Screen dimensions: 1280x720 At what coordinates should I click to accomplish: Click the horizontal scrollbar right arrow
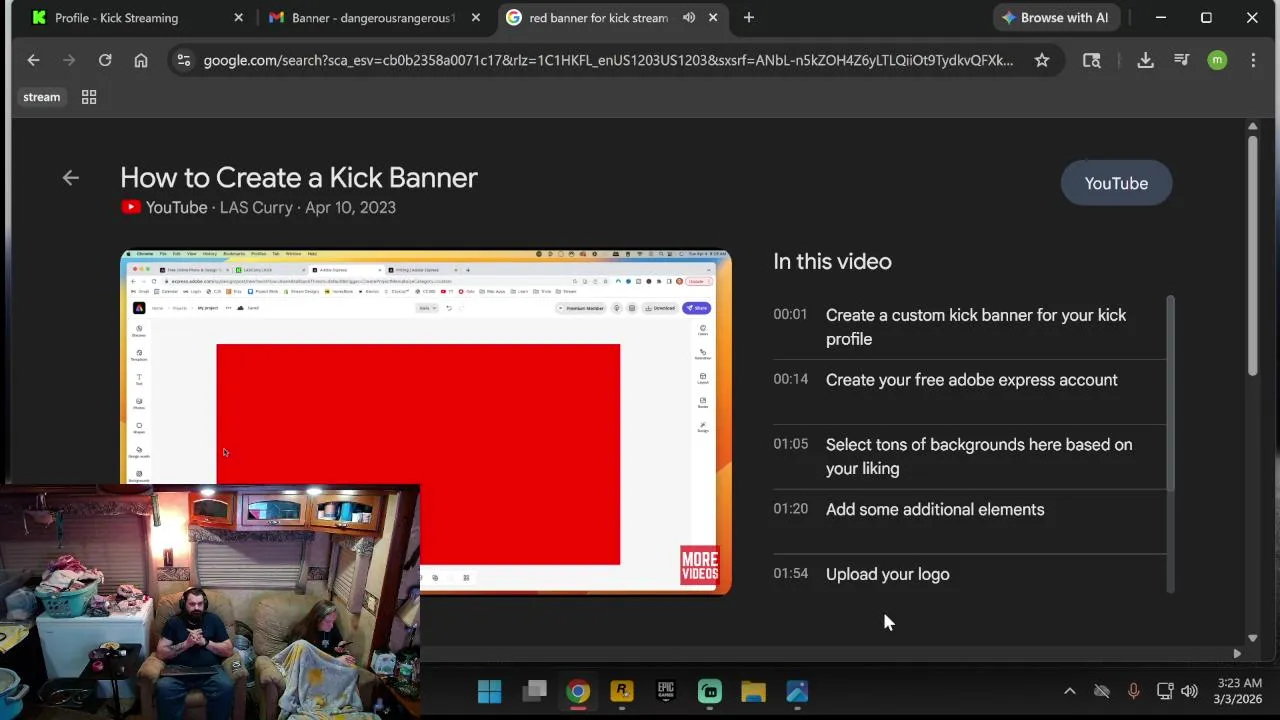1237,653
